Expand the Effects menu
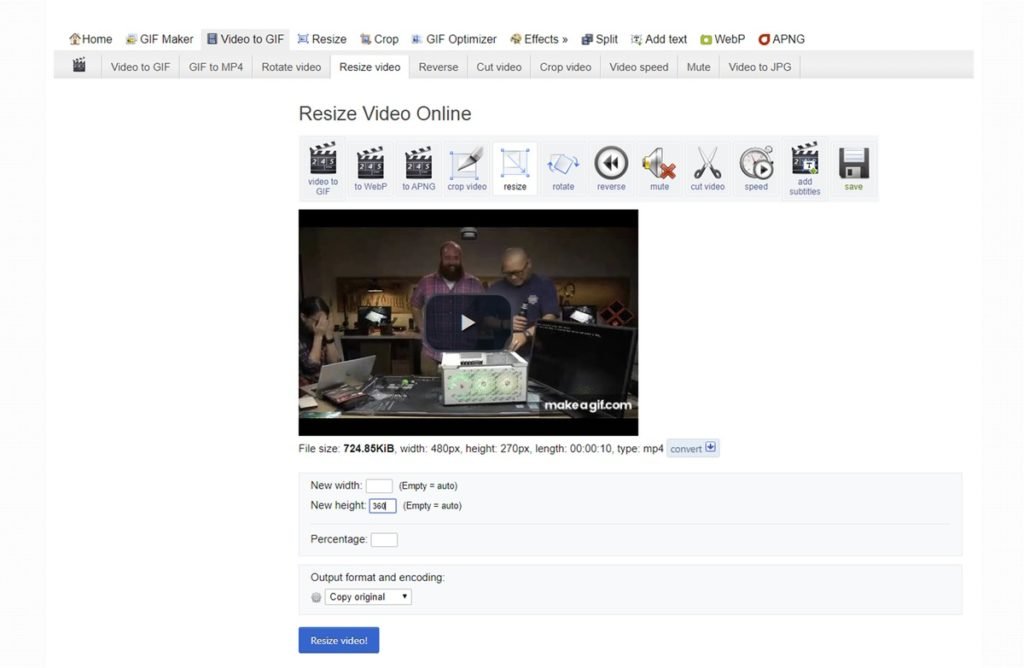The height and width of the screenshot is (668, 1024). [x=539, y=39]
